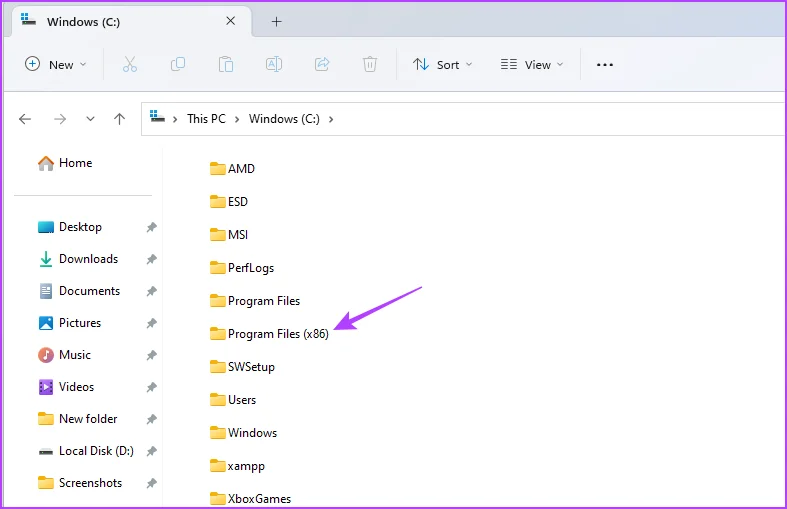Click the pin icon next to Local Disk (D:)
Image resolution: width=787 pixels, height=509 pixels.
pos(152,451)
